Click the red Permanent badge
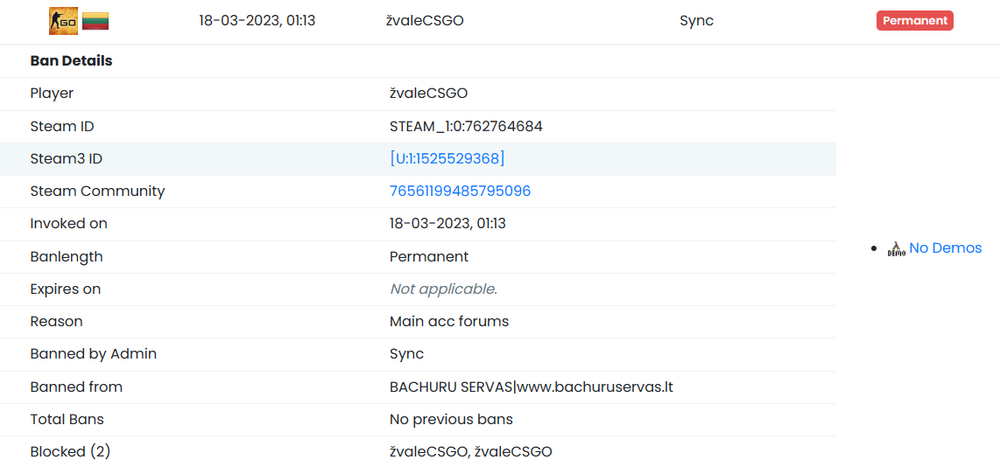This screenshot has height=467, width=1000. (914, 20)
